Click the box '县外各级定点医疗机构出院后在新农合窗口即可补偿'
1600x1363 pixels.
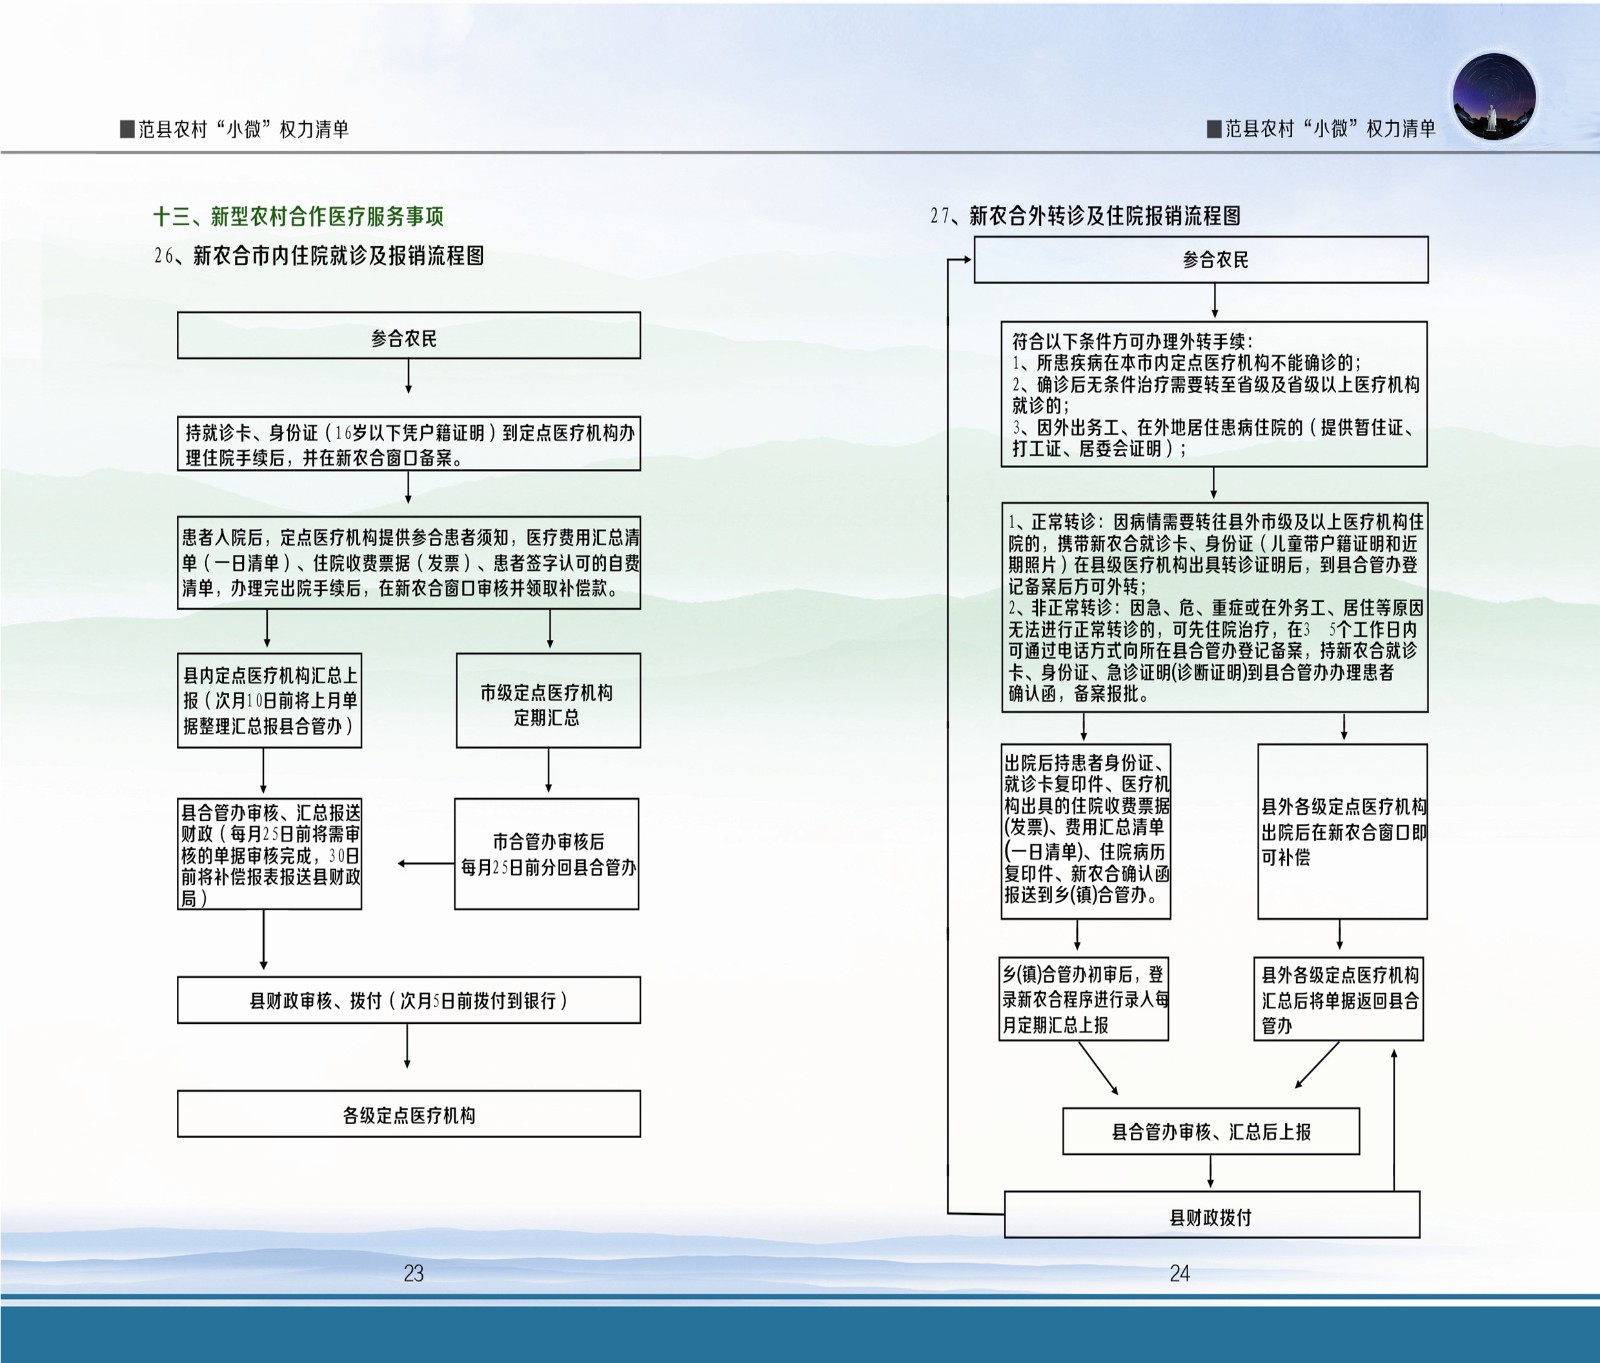pos(1342,831)
